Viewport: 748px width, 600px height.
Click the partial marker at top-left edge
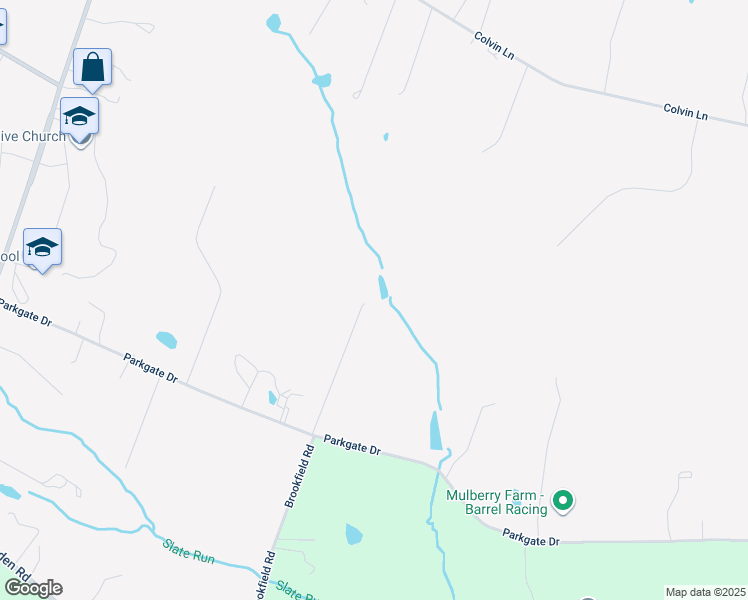[x=2, y=26]
